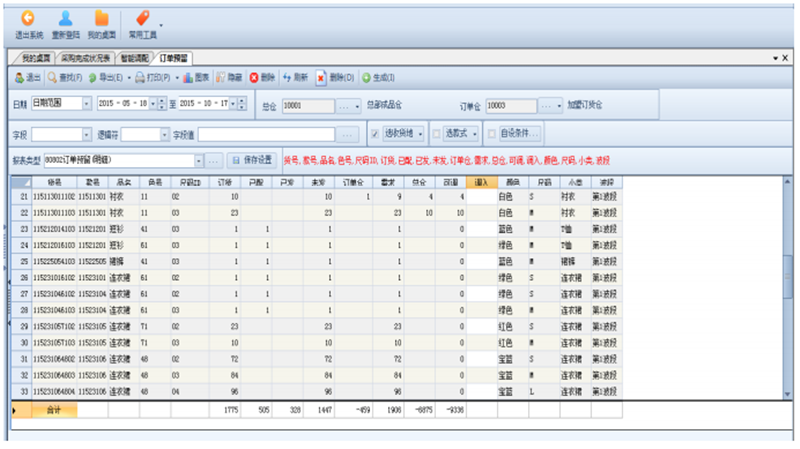Click the ellipsis button beside 总仓 field

(345, 104)
